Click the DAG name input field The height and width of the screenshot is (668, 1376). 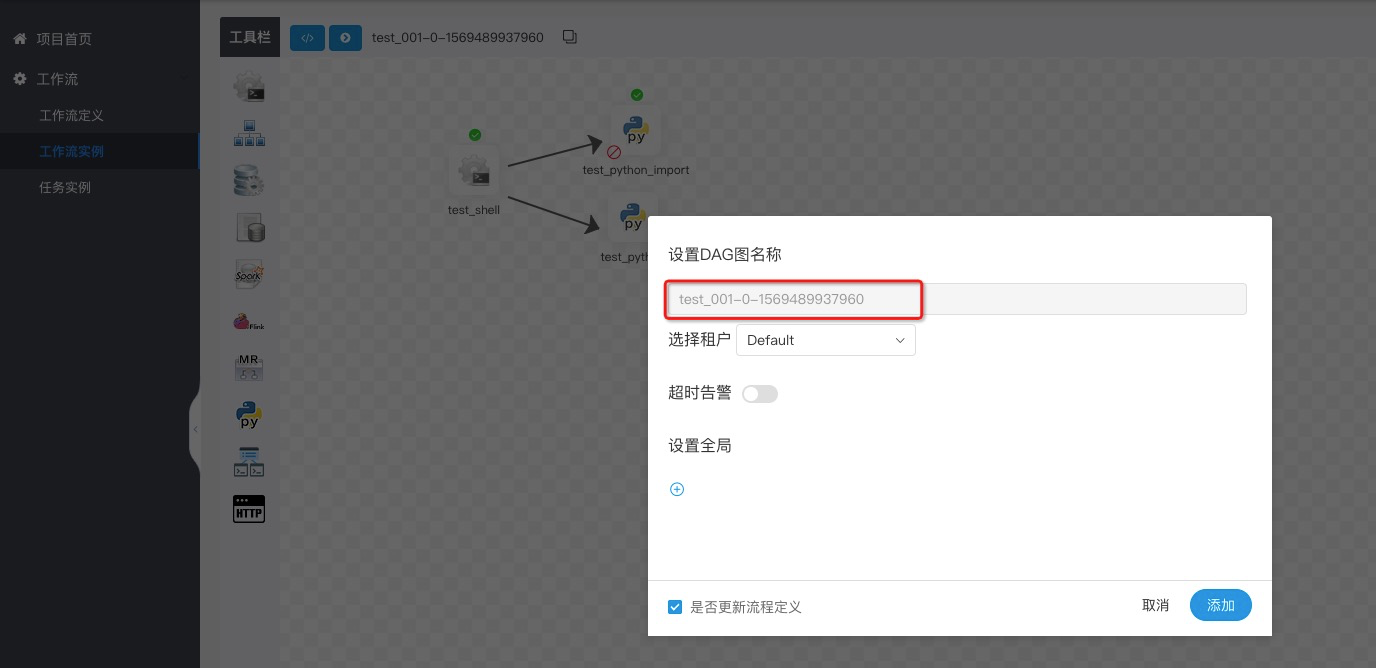click(x=957, y=299)
